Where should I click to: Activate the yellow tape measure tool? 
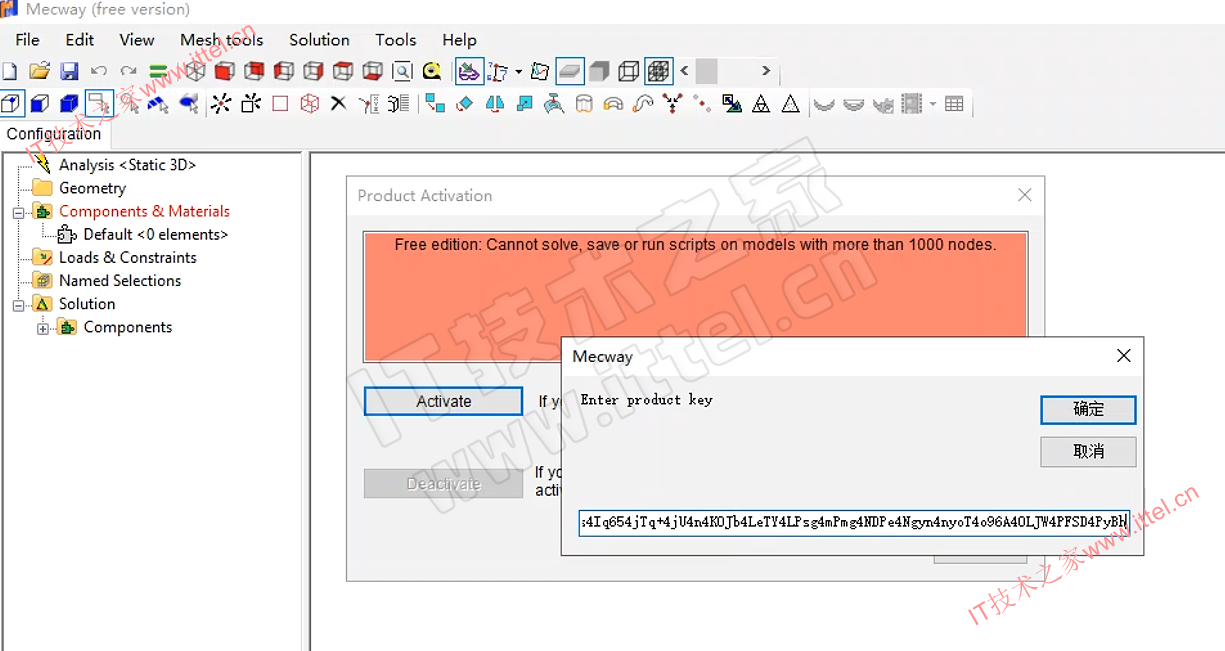pyautogui.click(x=432, y=71)
